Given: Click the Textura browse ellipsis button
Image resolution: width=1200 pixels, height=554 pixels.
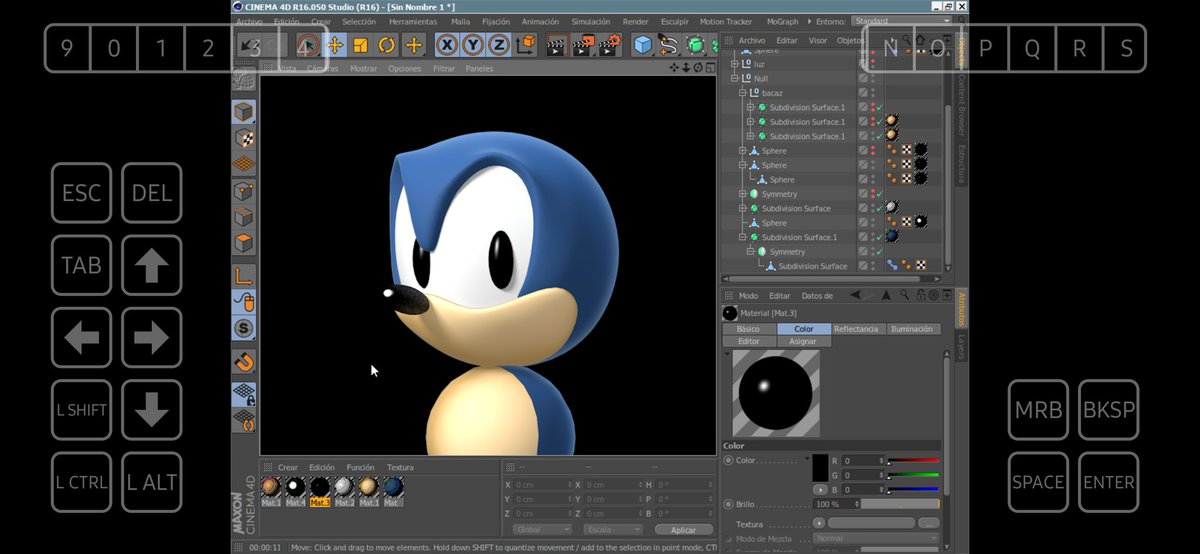Looking at the screenshot, I should (x=929, y=523).
